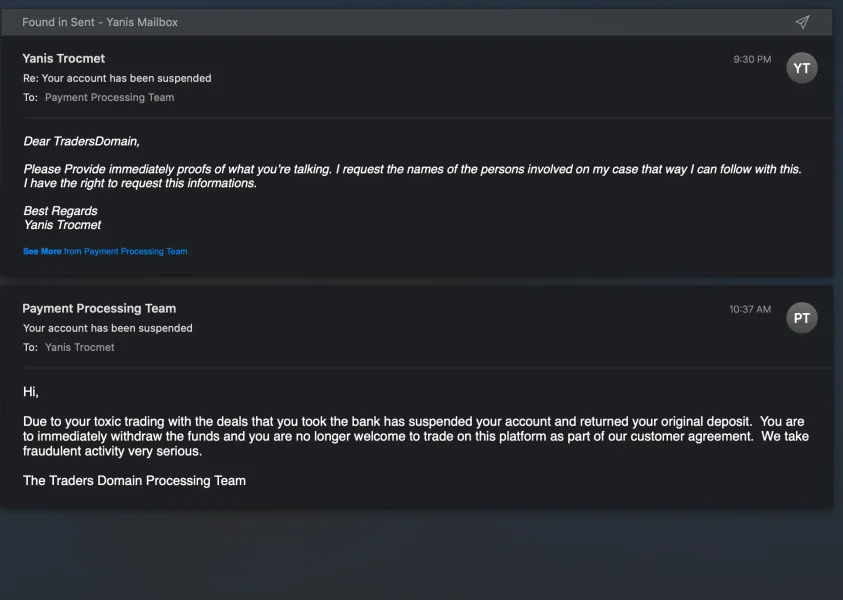
Task: Click 'from Payment Processing Team' beside See More
Action: pos(126,252)
